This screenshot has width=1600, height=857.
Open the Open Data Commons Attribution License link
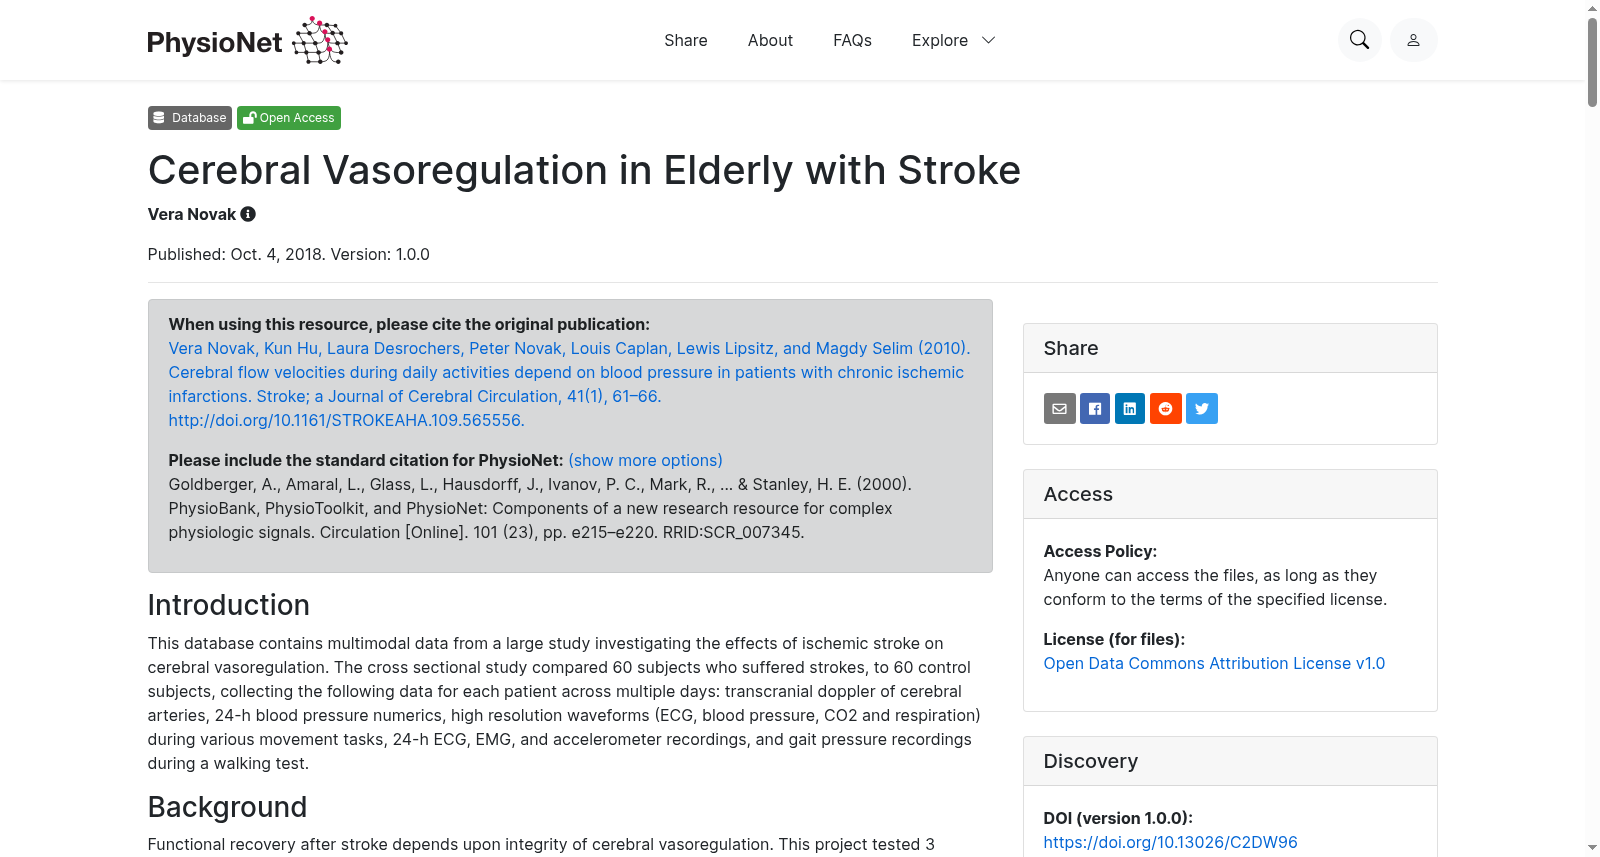pos(1214,663)
